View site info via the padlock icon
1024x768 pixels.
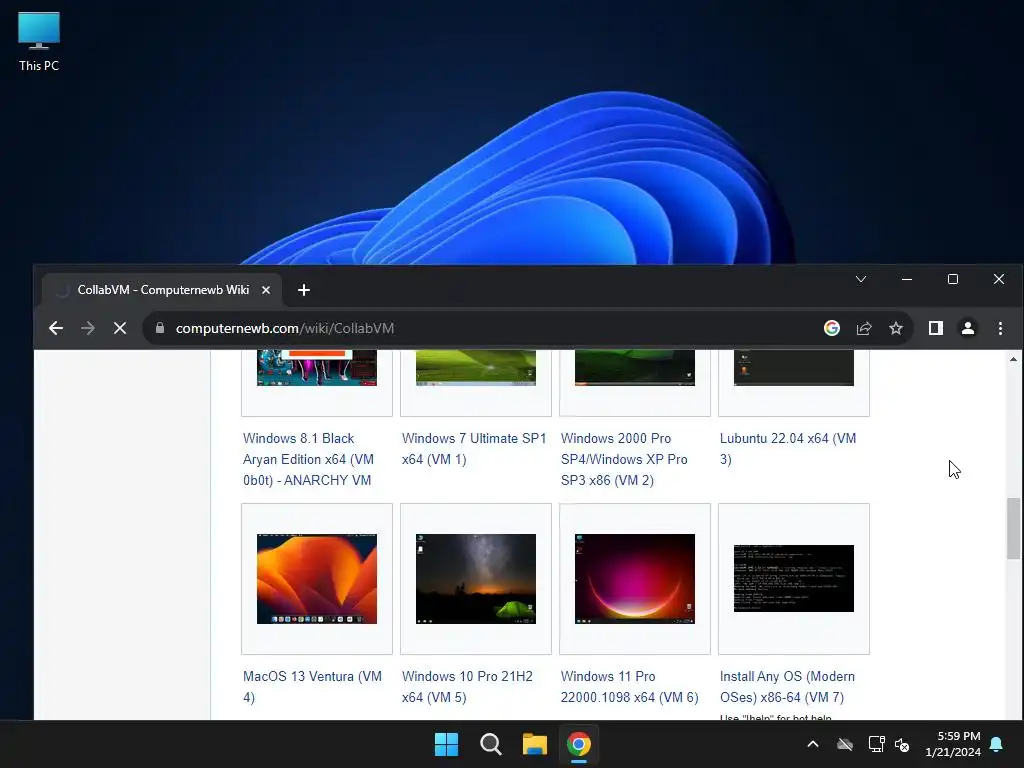[x=160, y=328]
